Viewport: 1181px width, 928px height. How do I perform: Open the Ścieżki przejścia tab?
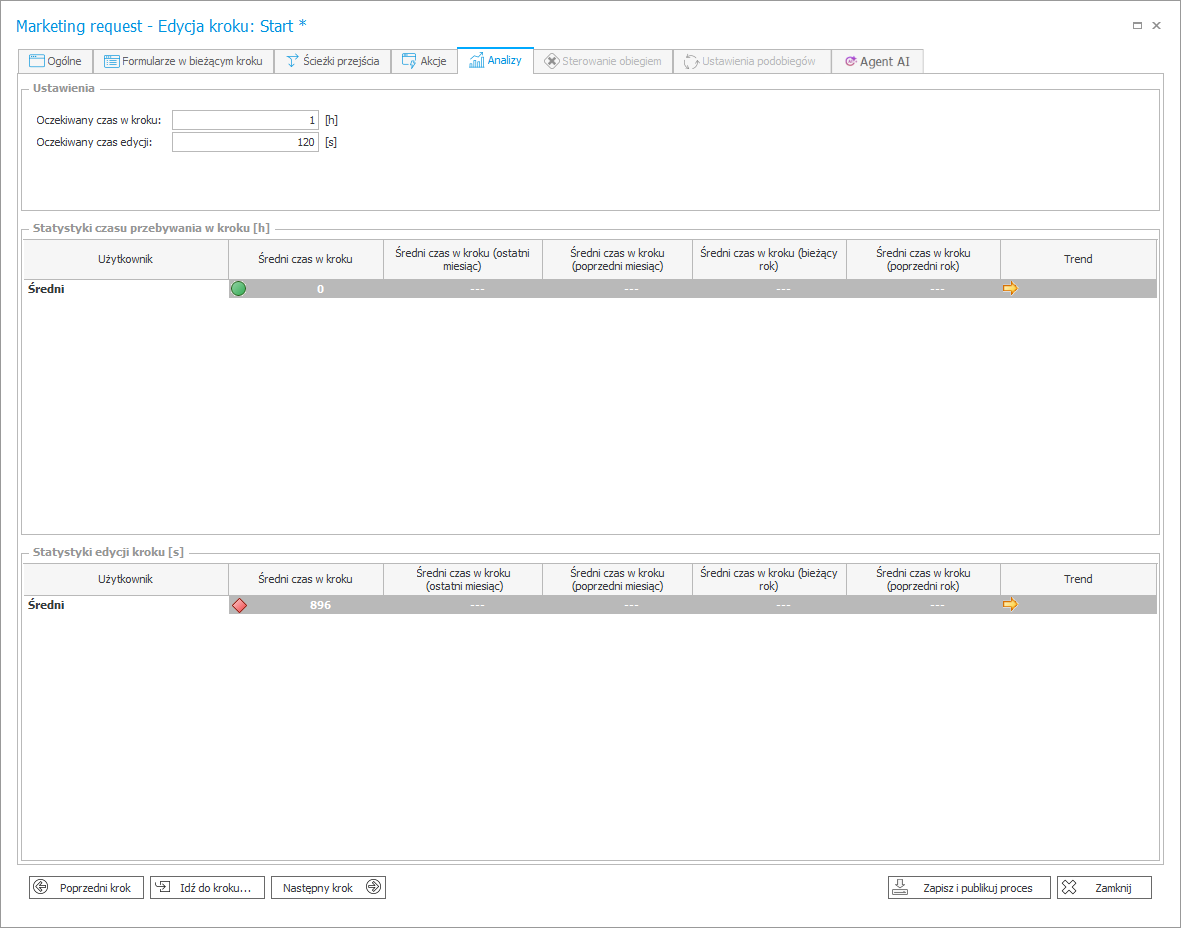click(332, 61)
